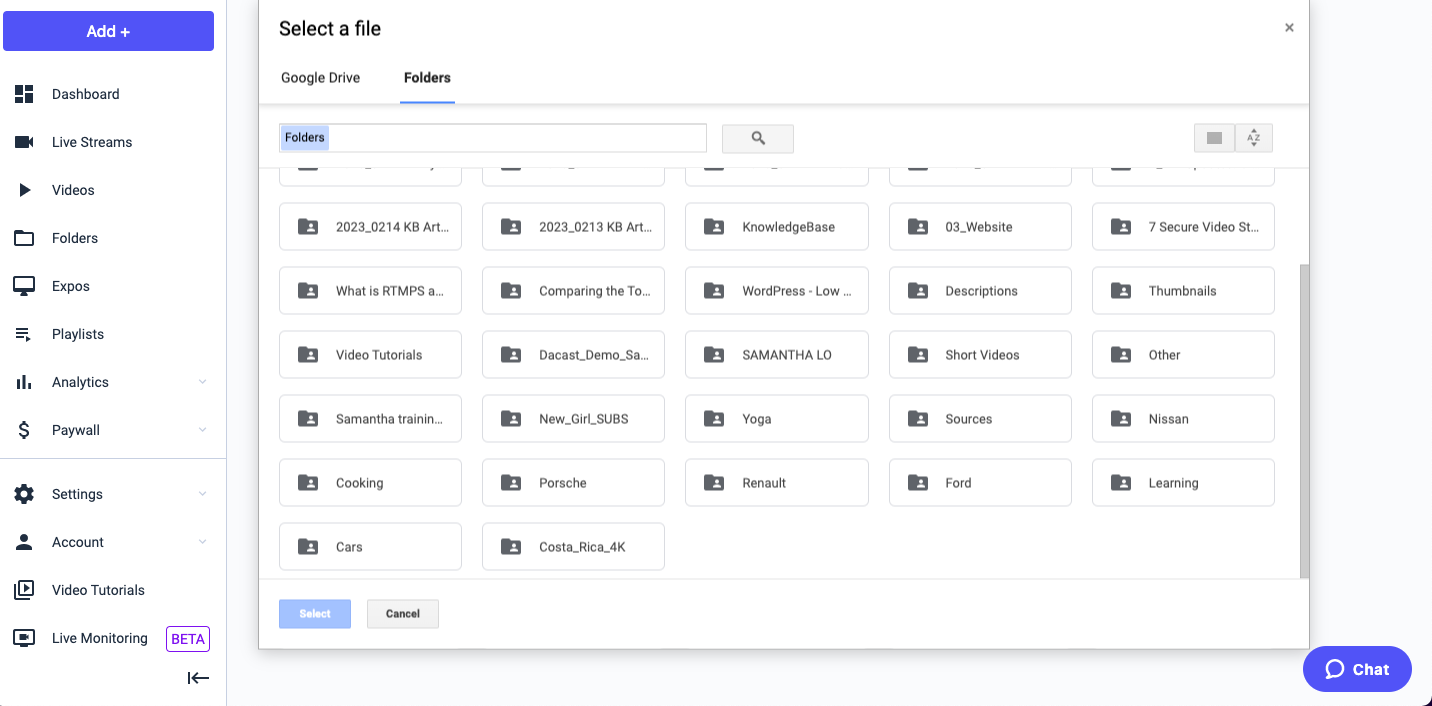Click the Live Streams camera icon
The width and height of the screenshot is (1432, 706).
24,142
